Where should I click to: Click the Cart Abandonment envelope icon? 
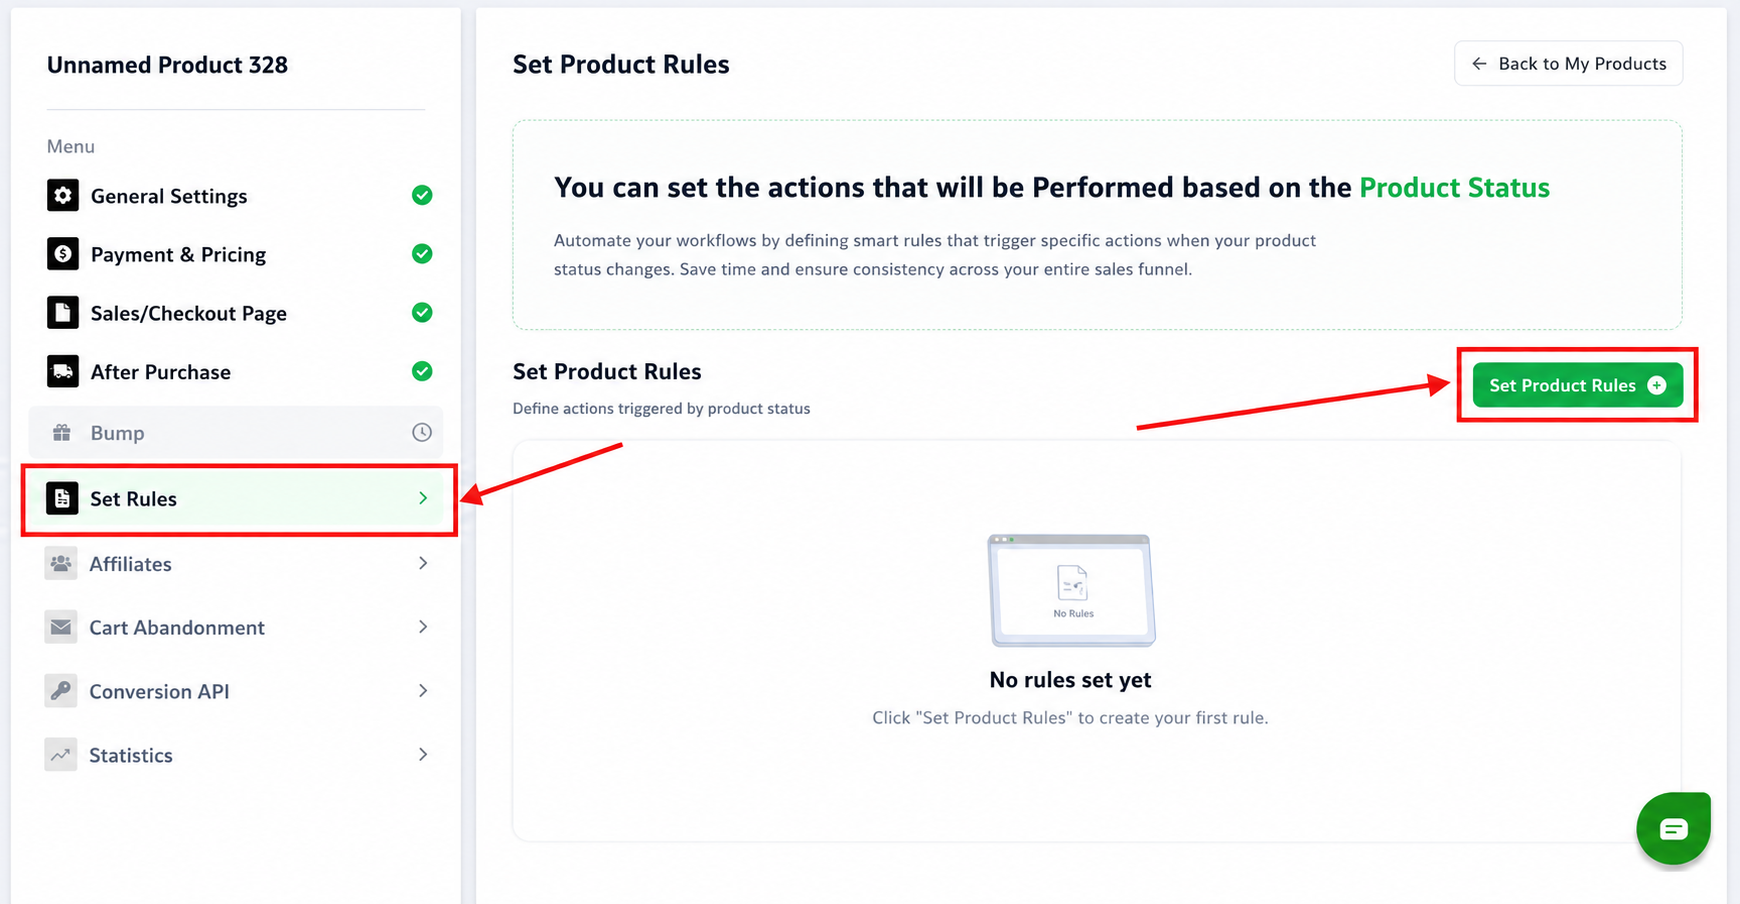(61, 627)
